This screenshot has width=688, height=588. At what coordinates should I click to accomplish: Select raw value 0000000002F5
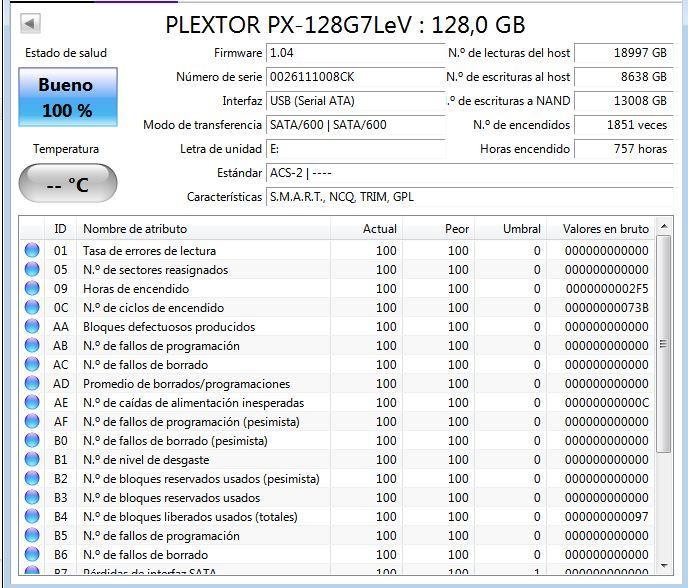[607, 289]
